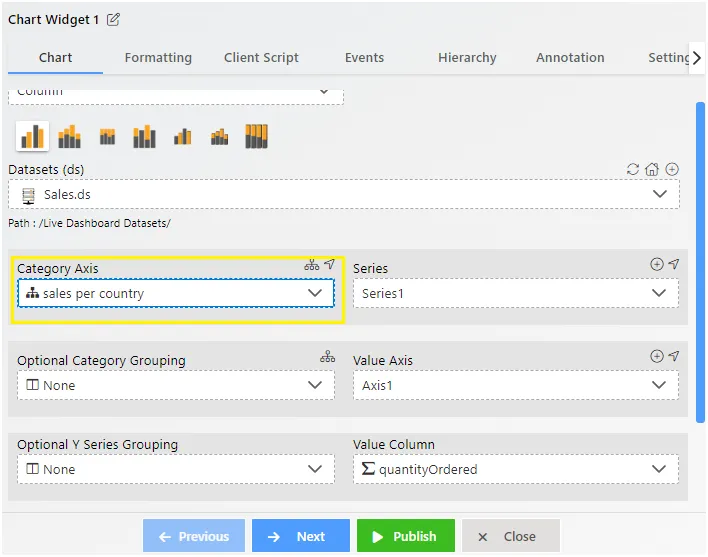Add a new dataset with plus icon

pos(672,169)
